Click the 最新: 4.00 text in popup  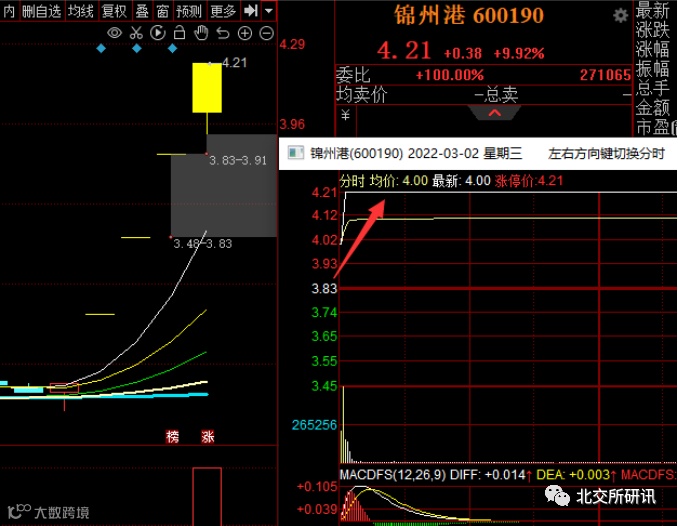coord(461,180)
